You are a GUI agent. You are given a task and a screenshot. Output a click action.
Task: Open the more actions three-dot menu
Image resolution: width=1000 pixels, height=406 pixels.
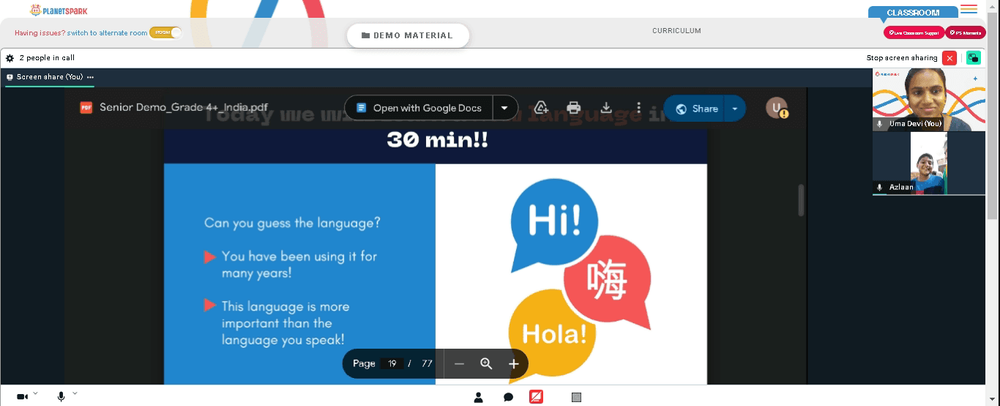[x=638, y=108]
